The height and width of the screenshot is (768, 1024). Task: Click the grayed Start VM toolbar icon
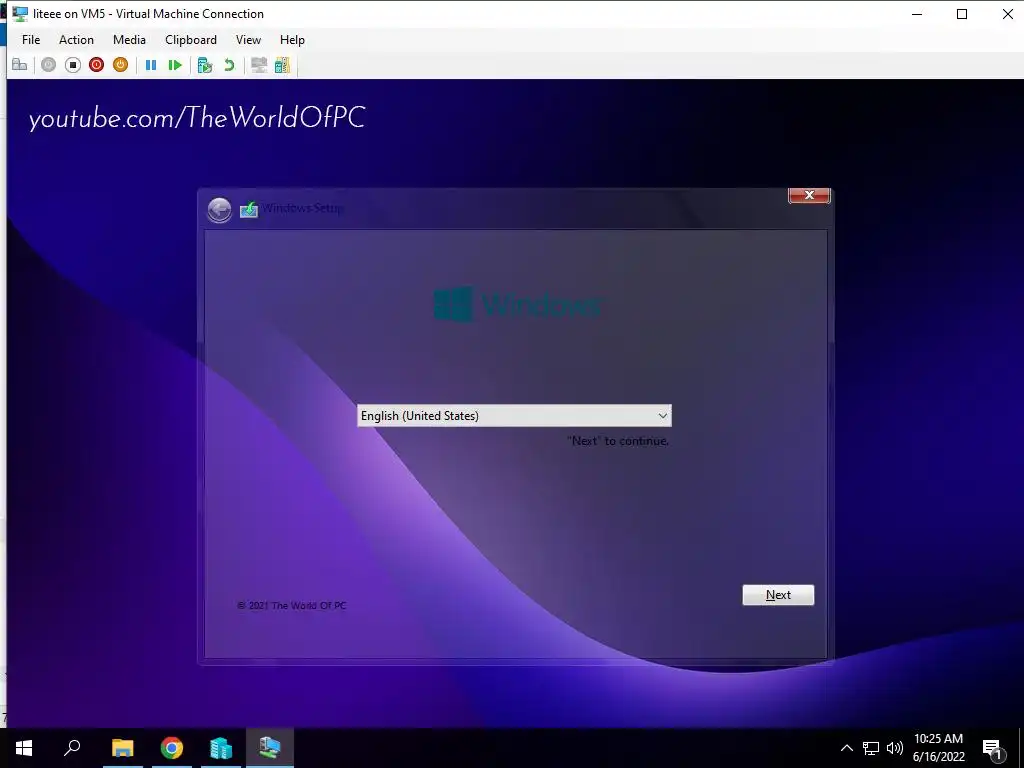(48, 65)
